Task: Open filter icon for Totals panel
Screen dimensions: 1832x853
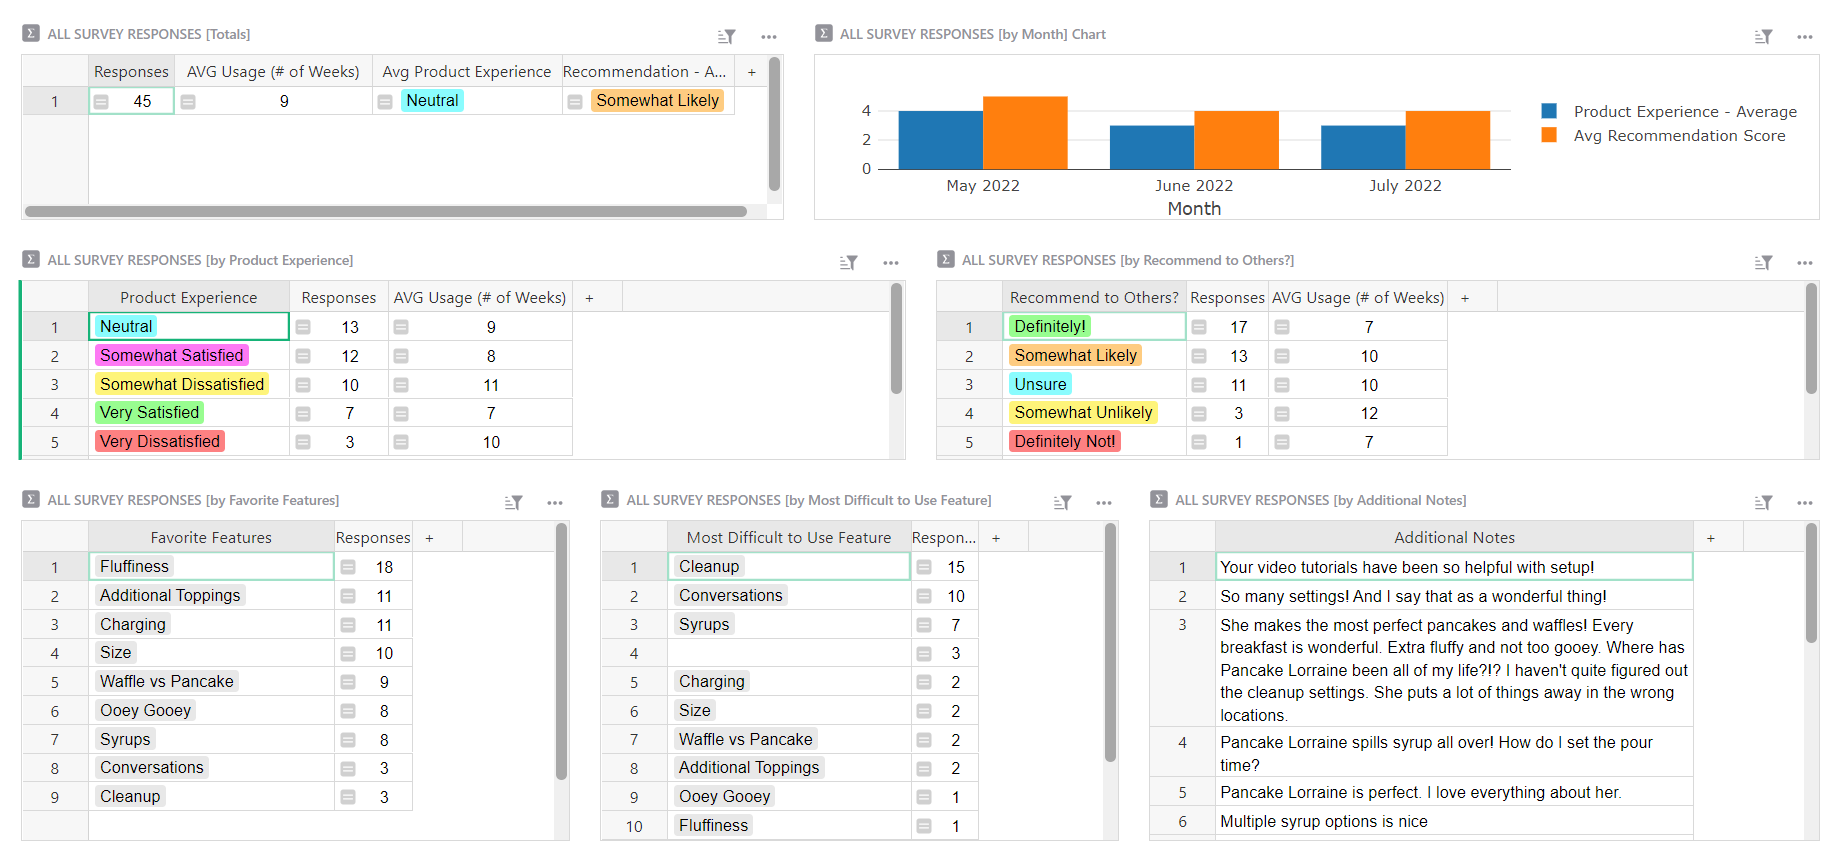Action: [726, 37]
